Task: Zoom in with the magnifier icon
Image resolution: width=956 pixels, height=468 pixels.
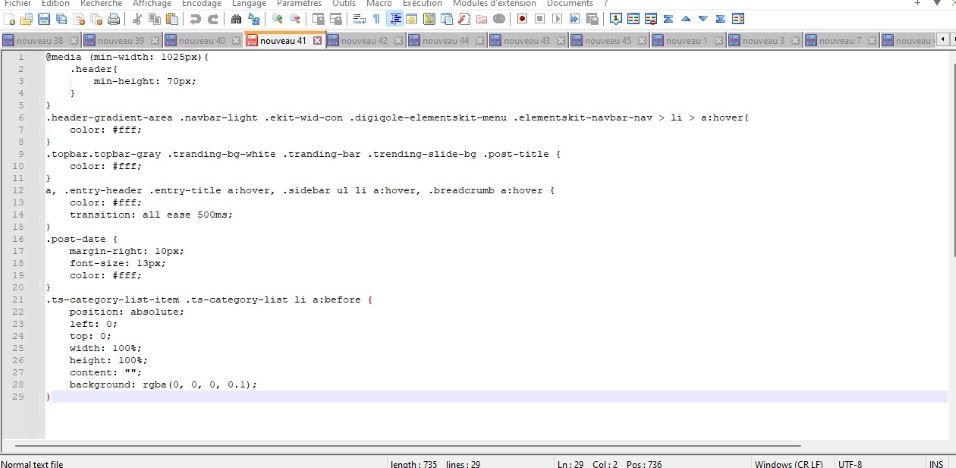Action: [277, 19]
